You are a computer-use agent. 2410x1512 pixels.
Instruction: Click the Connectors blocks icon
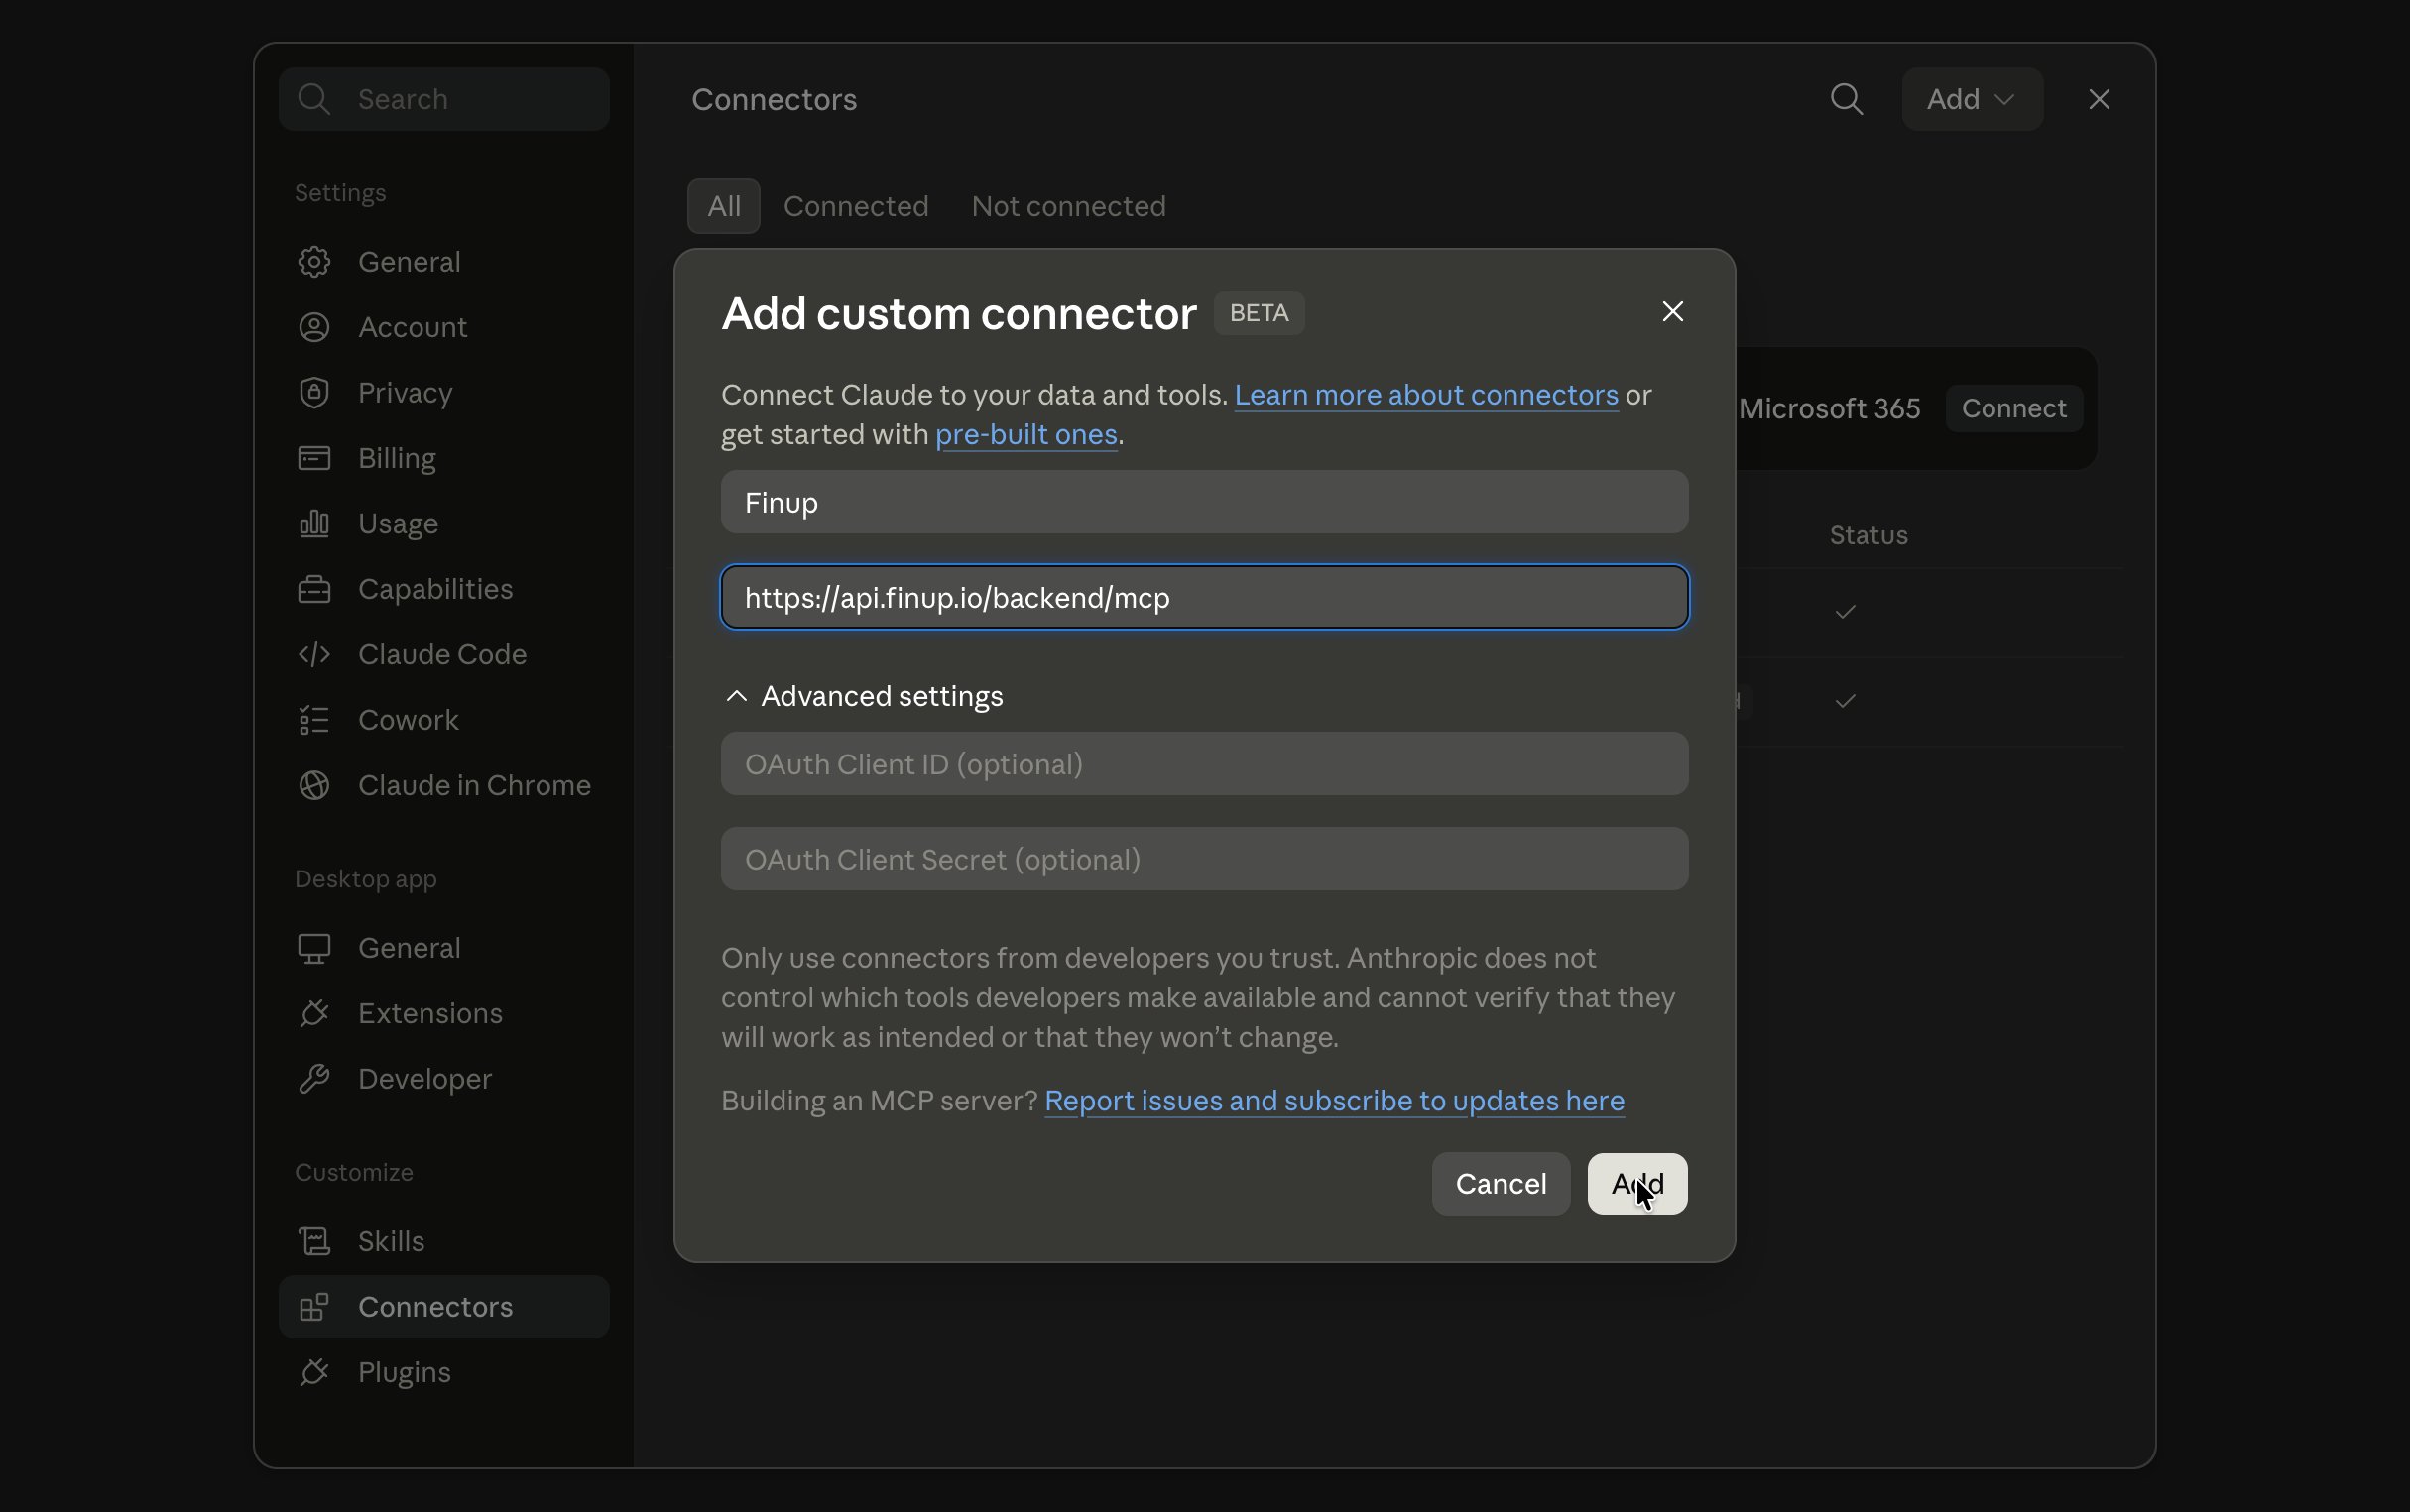tap(314, 1307)
